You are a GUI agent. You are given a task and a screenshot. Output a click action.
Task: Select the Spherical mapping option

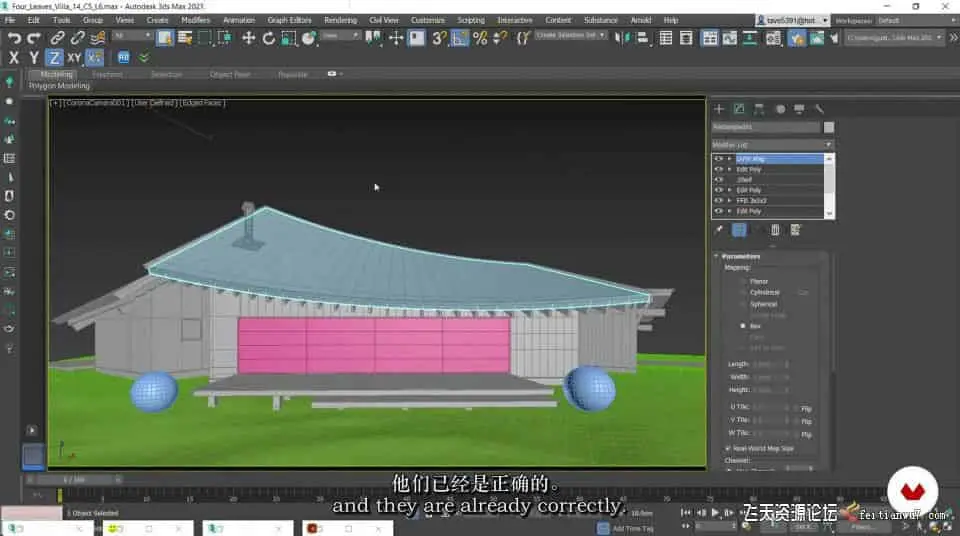[743, 304]
